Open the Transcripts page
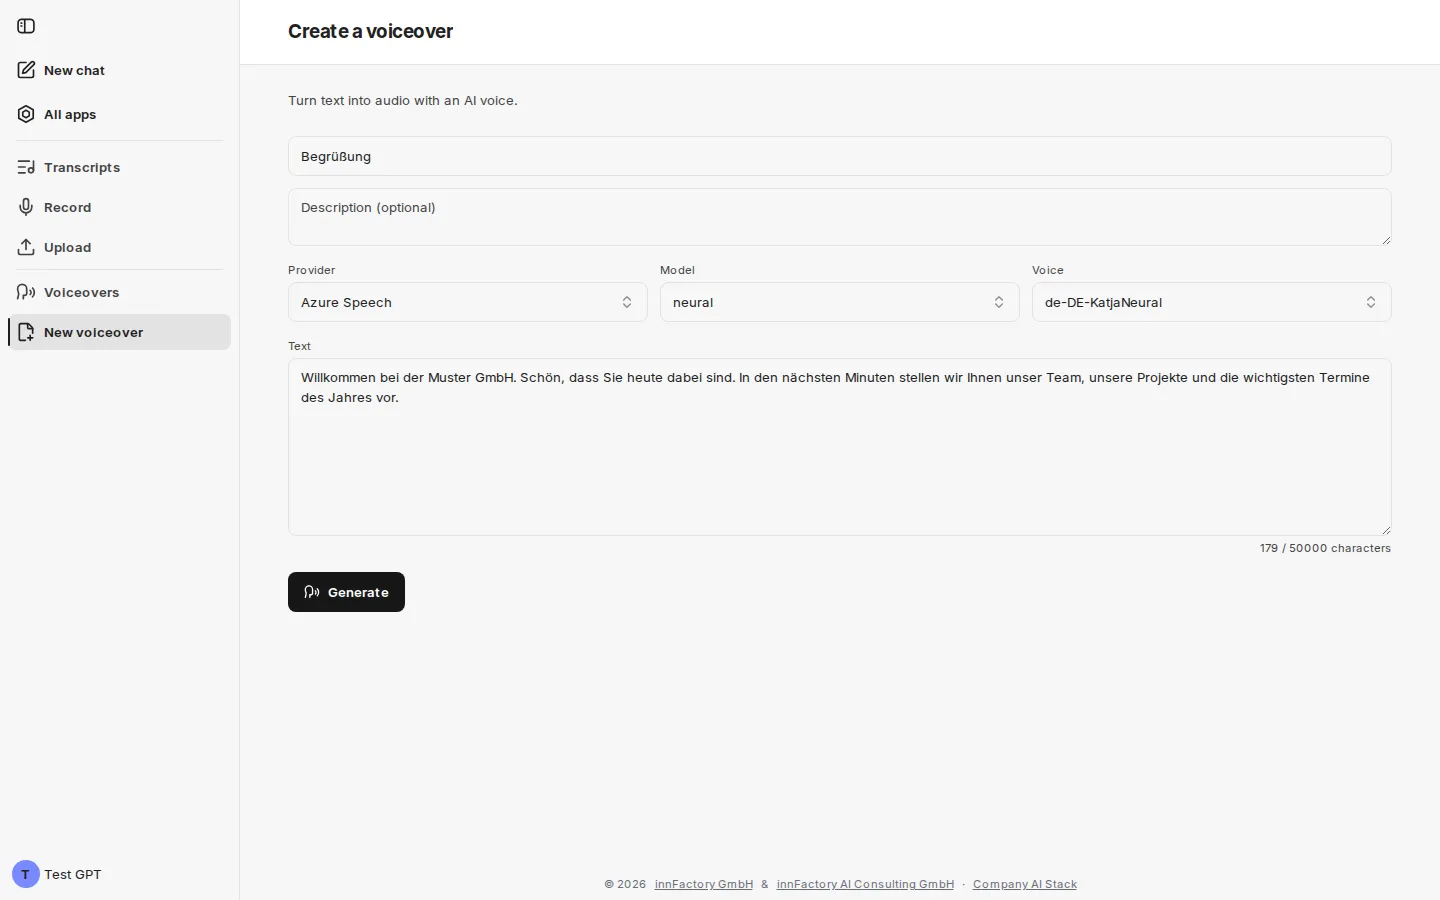Screen dimensions: 1440x900 (x=119, y=167)
